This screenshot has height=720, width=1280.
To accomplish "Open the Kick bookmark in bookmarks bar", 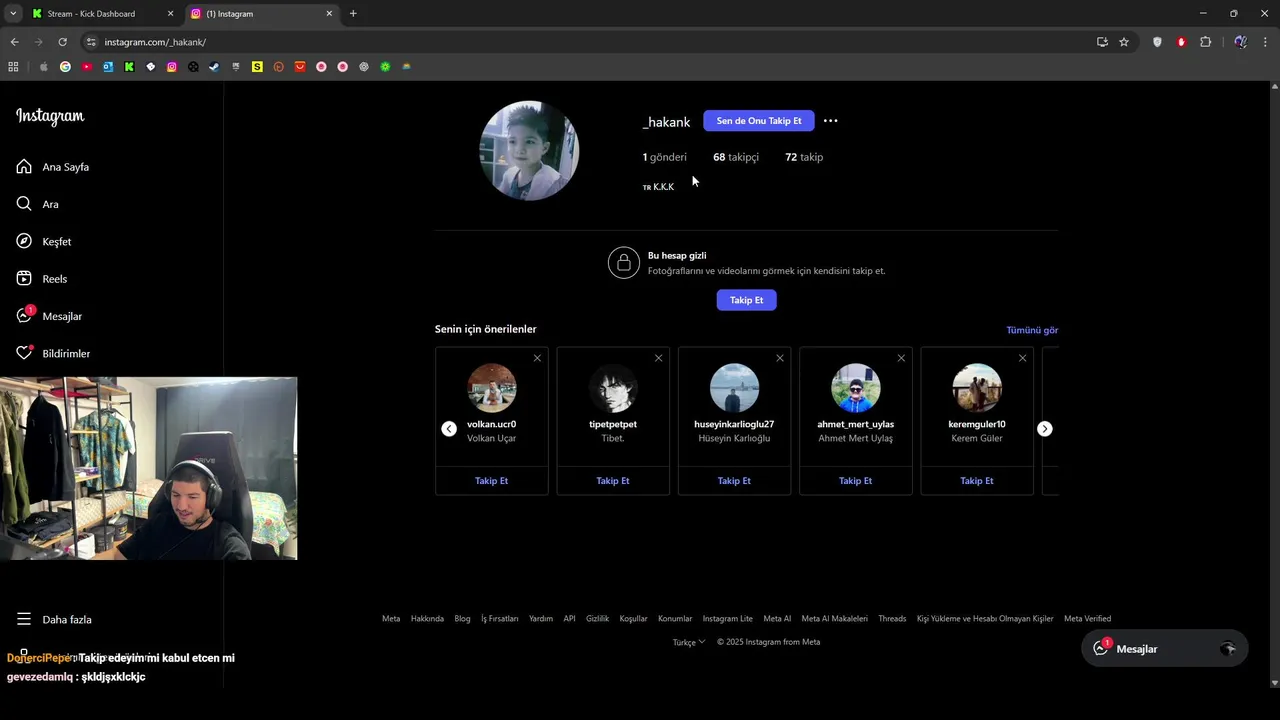I will pos(129,67).
